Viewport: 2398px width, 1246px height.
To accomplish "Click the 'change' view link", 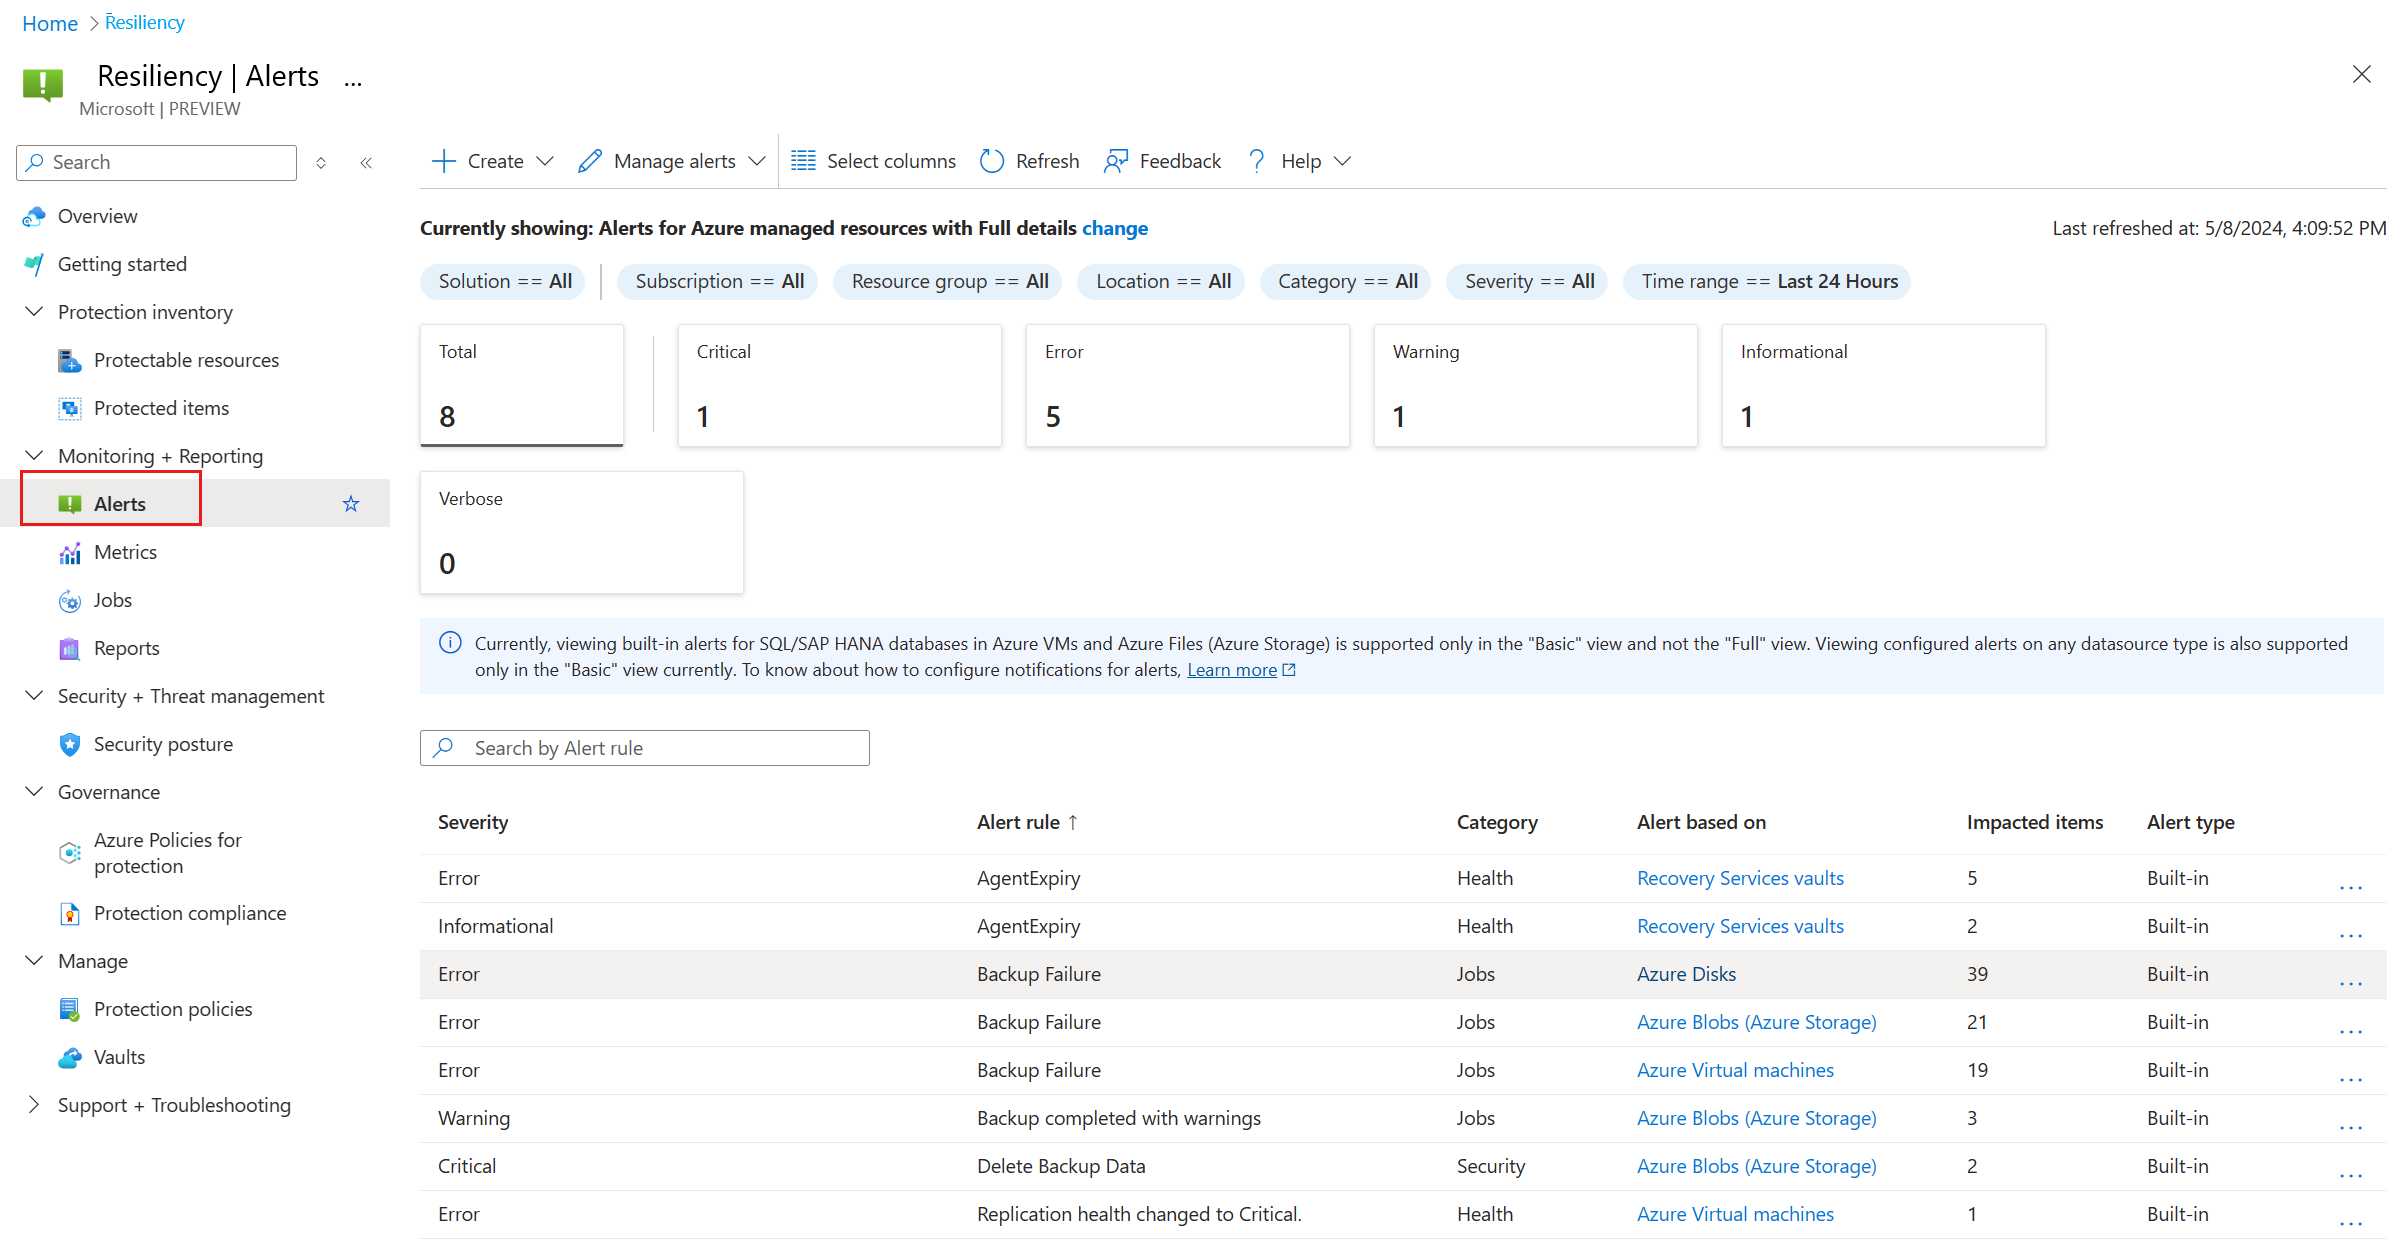I will tap(1114, 228).
